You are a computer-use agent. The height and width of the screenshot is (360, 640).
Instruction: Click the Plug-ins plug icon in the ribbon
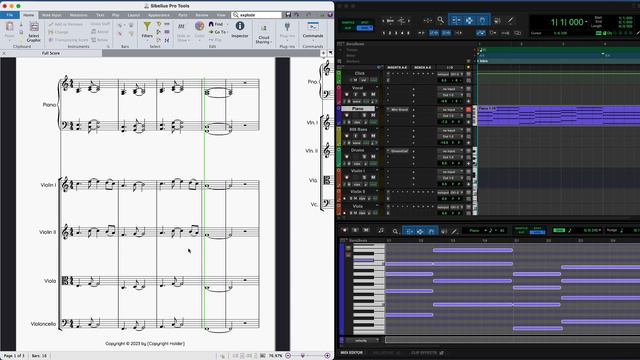(287, 27)
